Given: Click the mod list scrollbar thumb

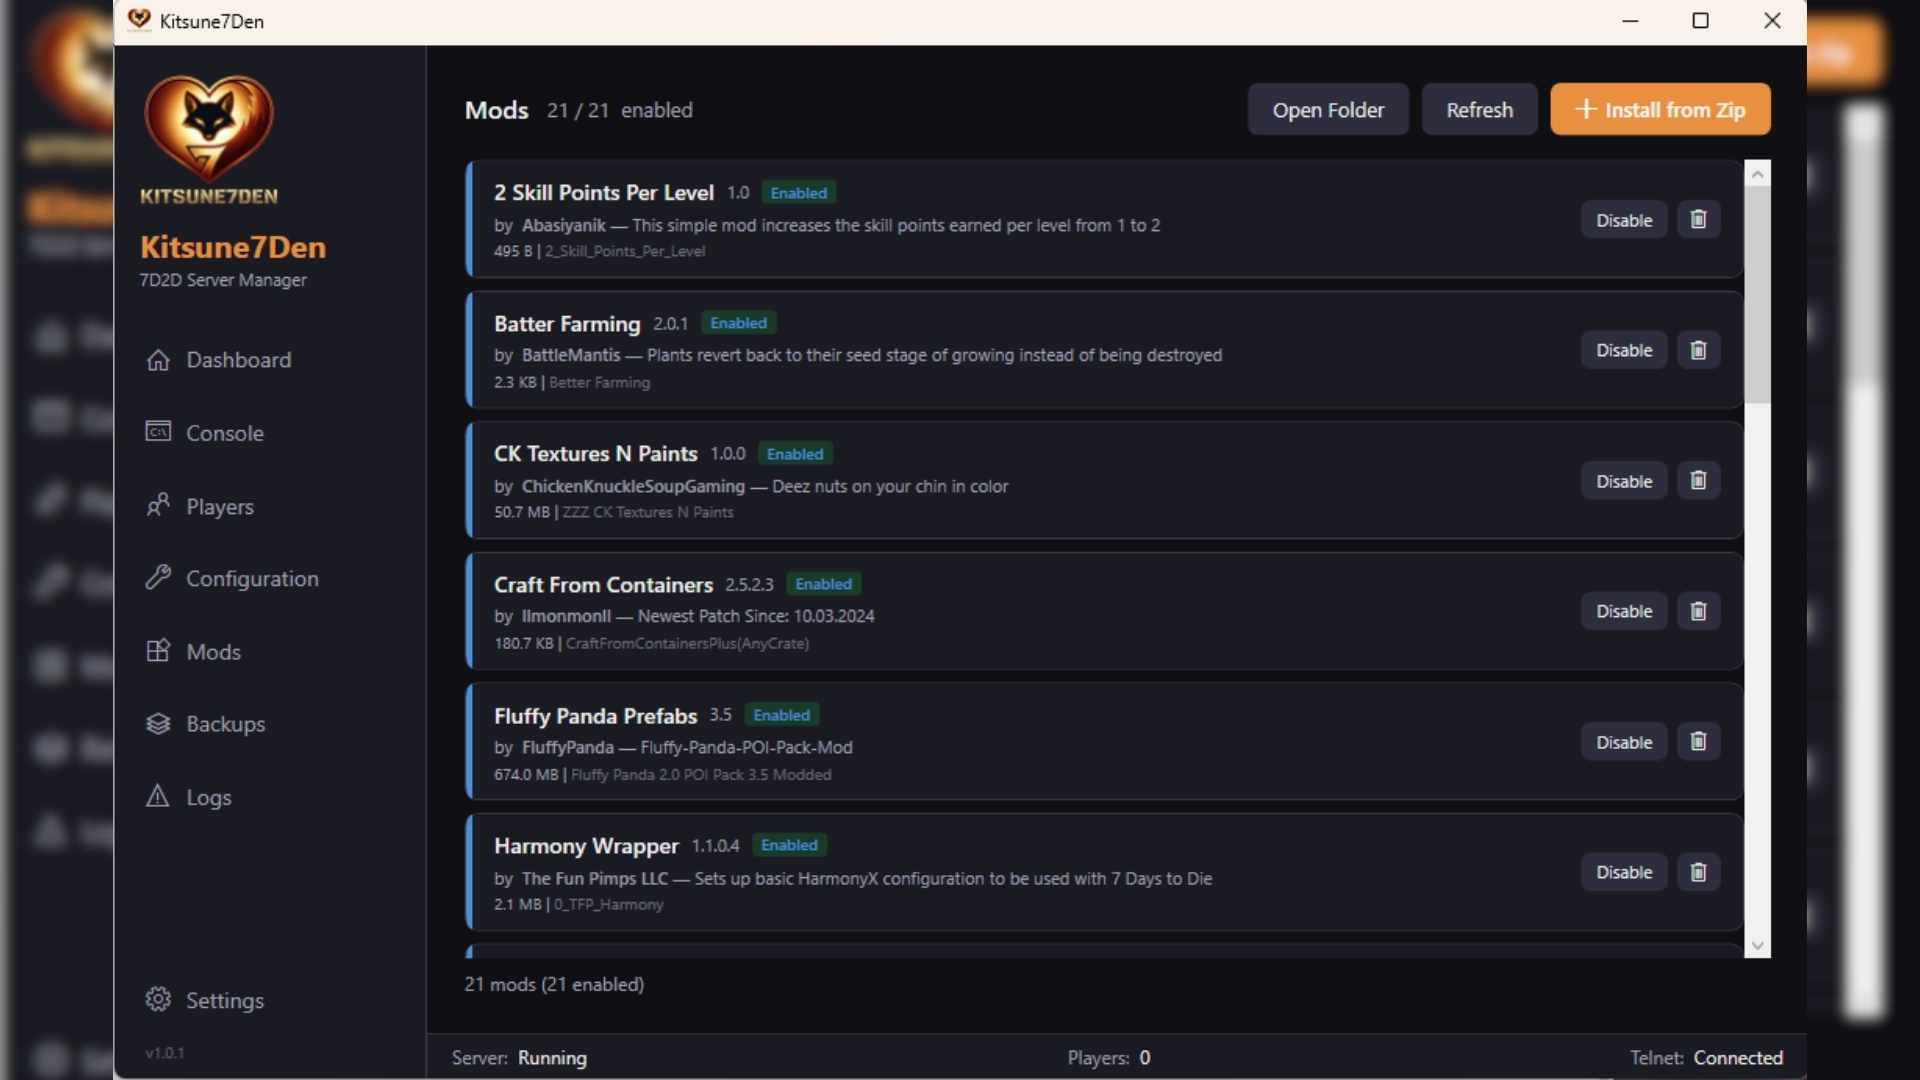Looking at the screenshot, I should pyautogui.click(x=1757, y=295).
